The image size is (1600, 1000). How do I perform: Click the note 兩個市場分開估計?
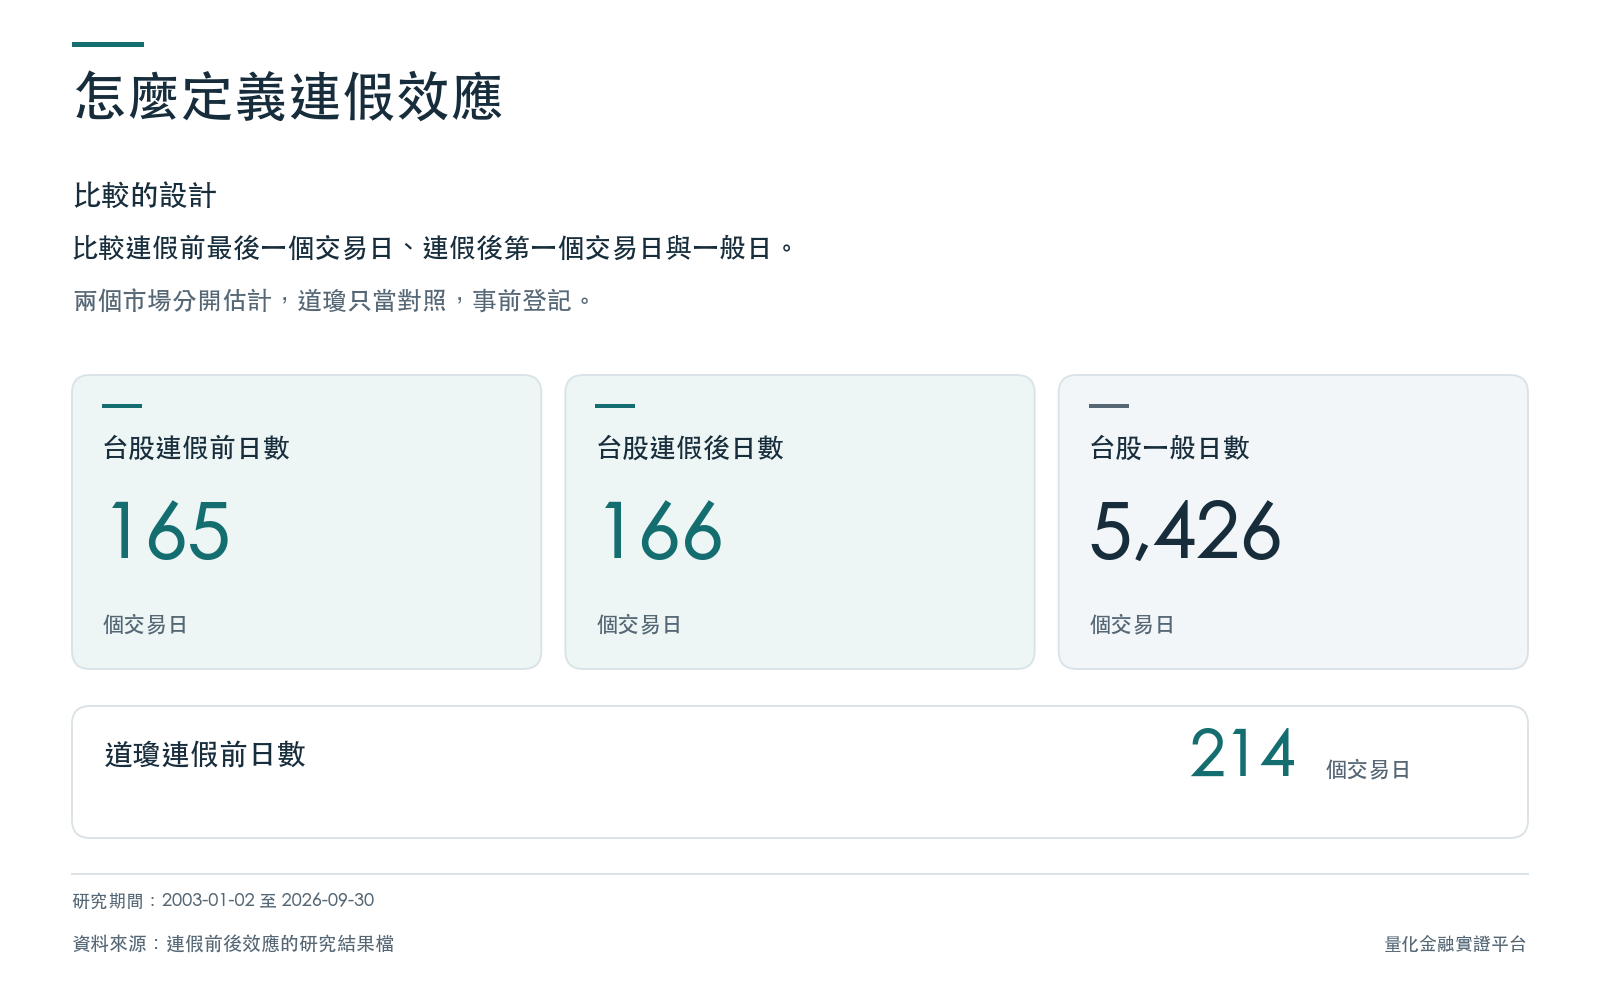[x=333, y=301]
